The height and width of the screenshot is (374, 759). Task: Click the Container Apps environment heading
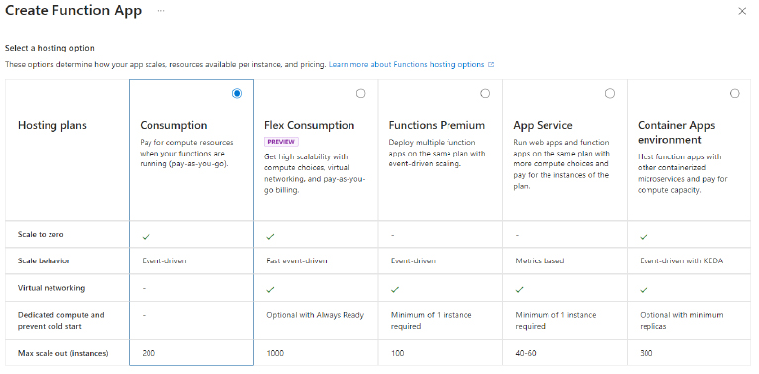click(676, 133)
